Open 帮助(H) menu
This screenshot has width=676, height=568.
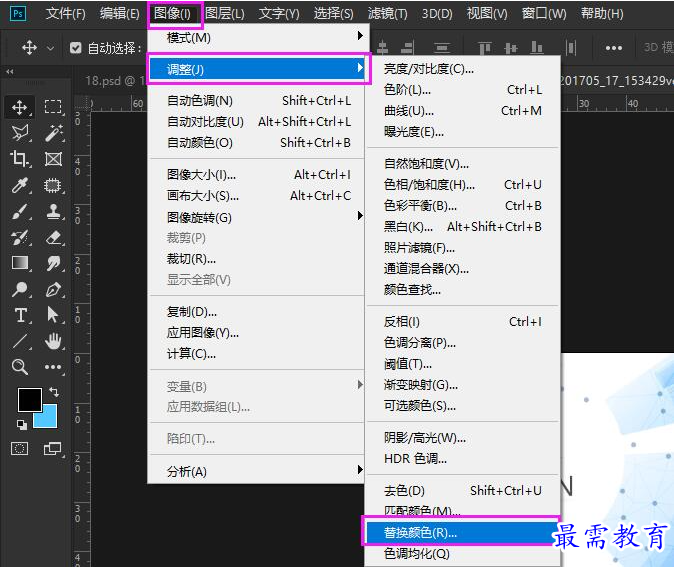602,13
